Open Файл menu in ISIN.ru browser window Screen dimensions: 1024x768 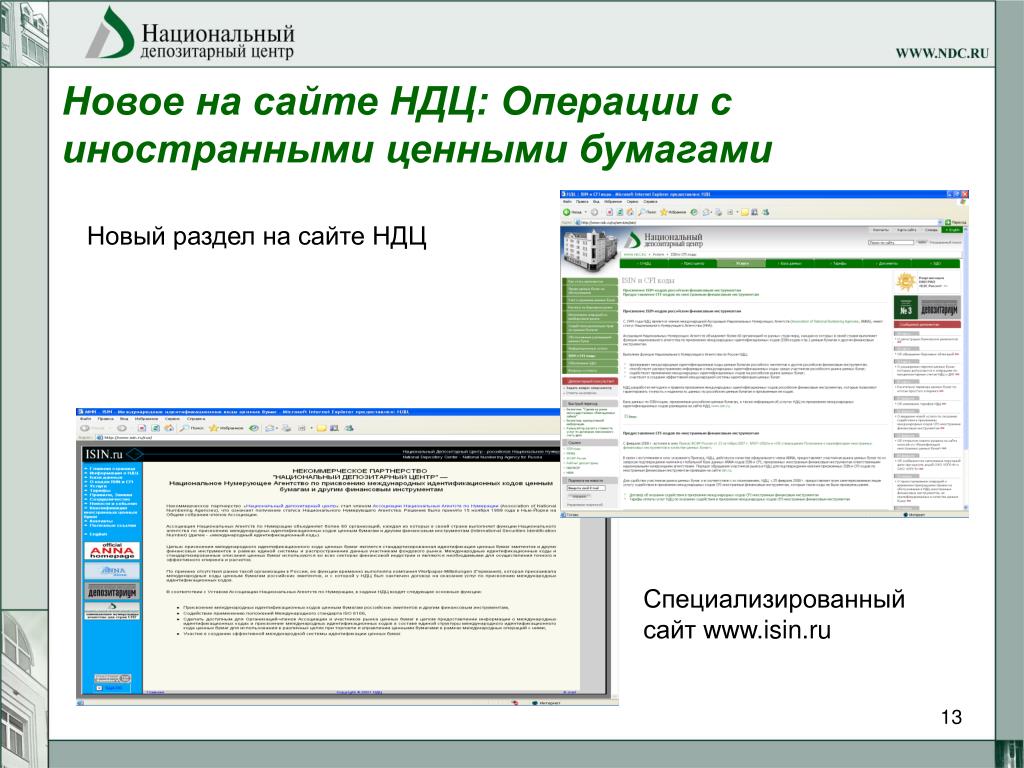(x=86, y=419)
